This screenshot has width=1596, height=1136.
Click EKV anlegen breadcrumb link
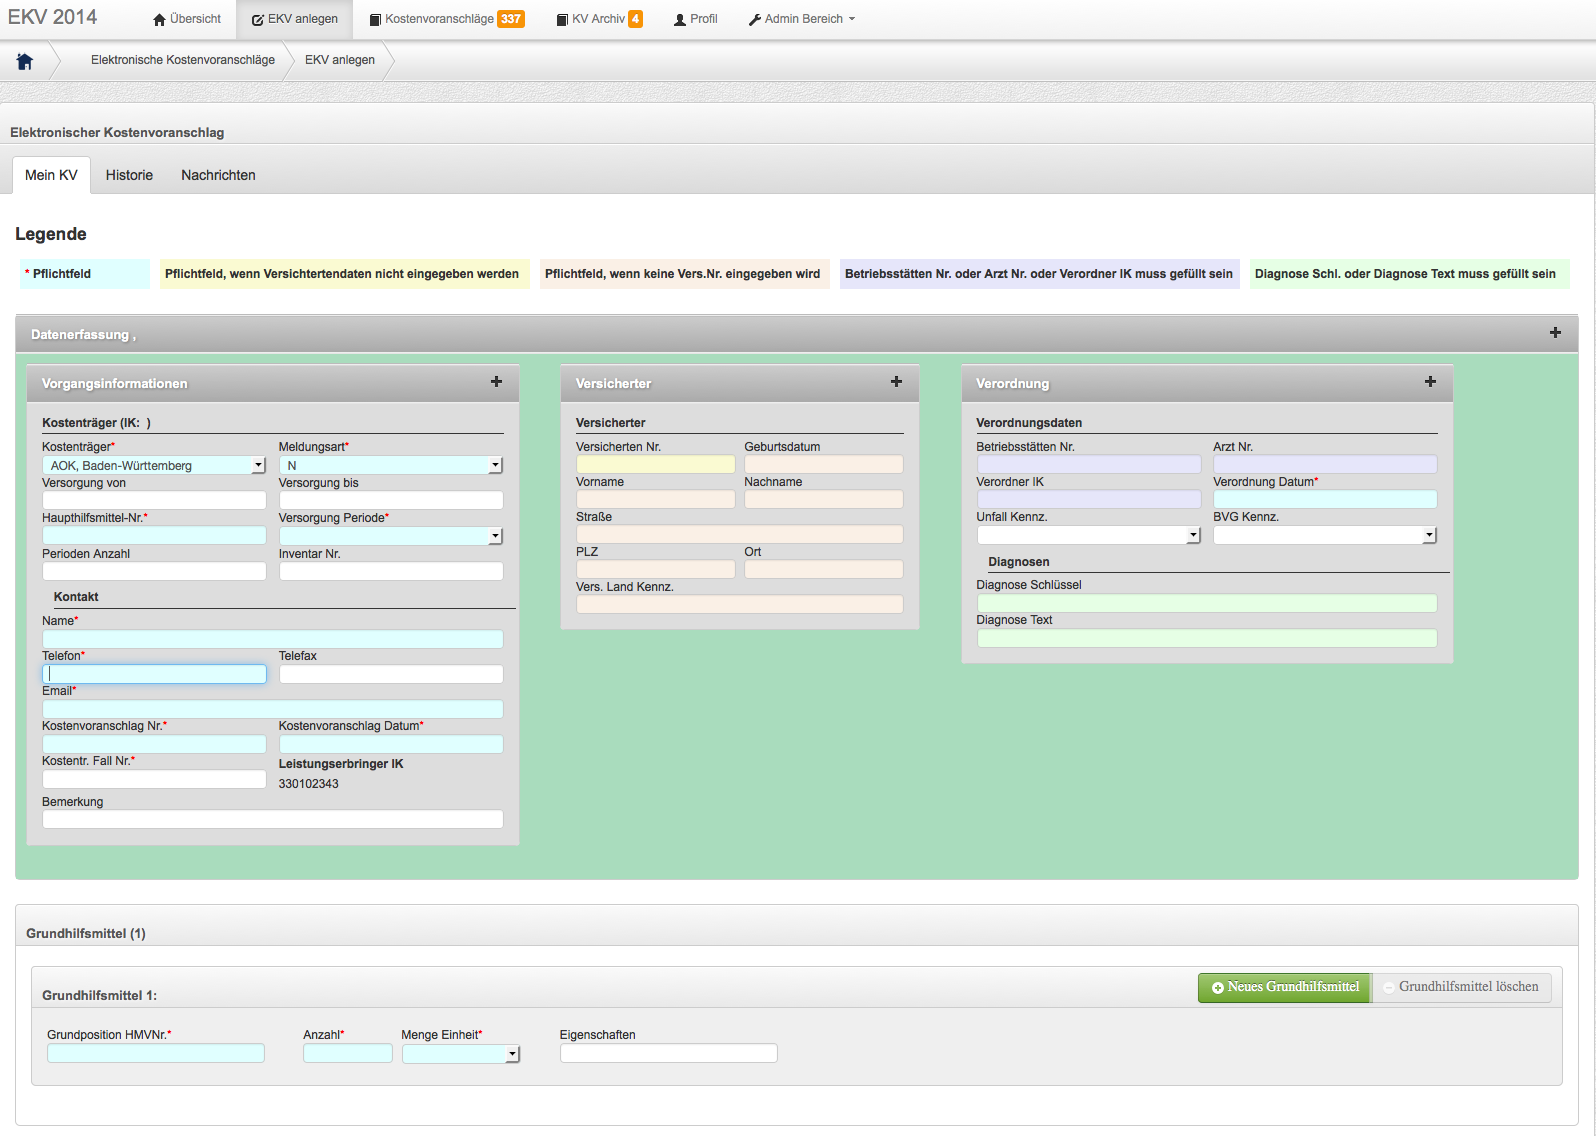click(340, 60)
